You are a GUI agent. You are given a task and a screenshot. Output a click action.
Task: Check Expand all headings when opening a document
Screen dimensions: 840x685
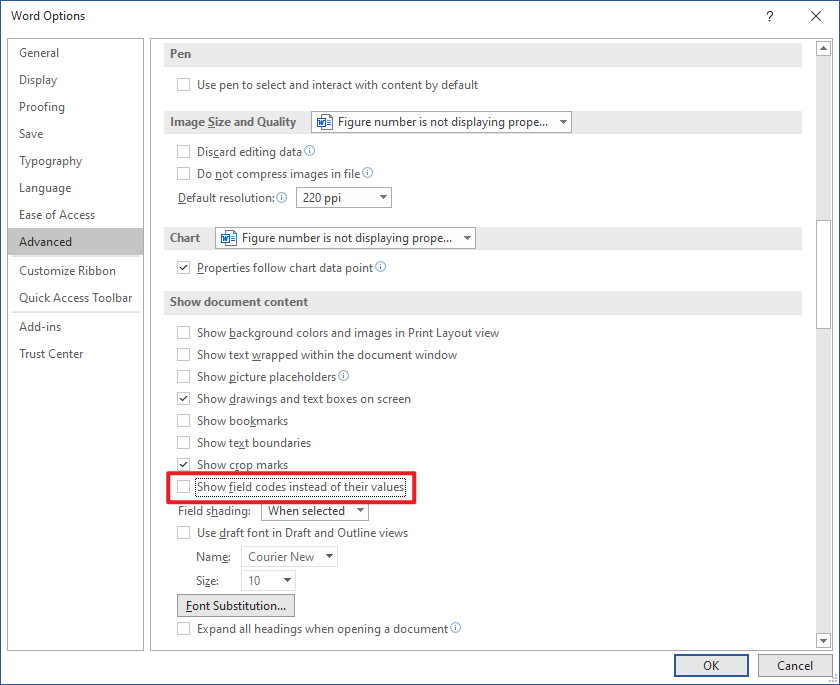tap(183, 628)
